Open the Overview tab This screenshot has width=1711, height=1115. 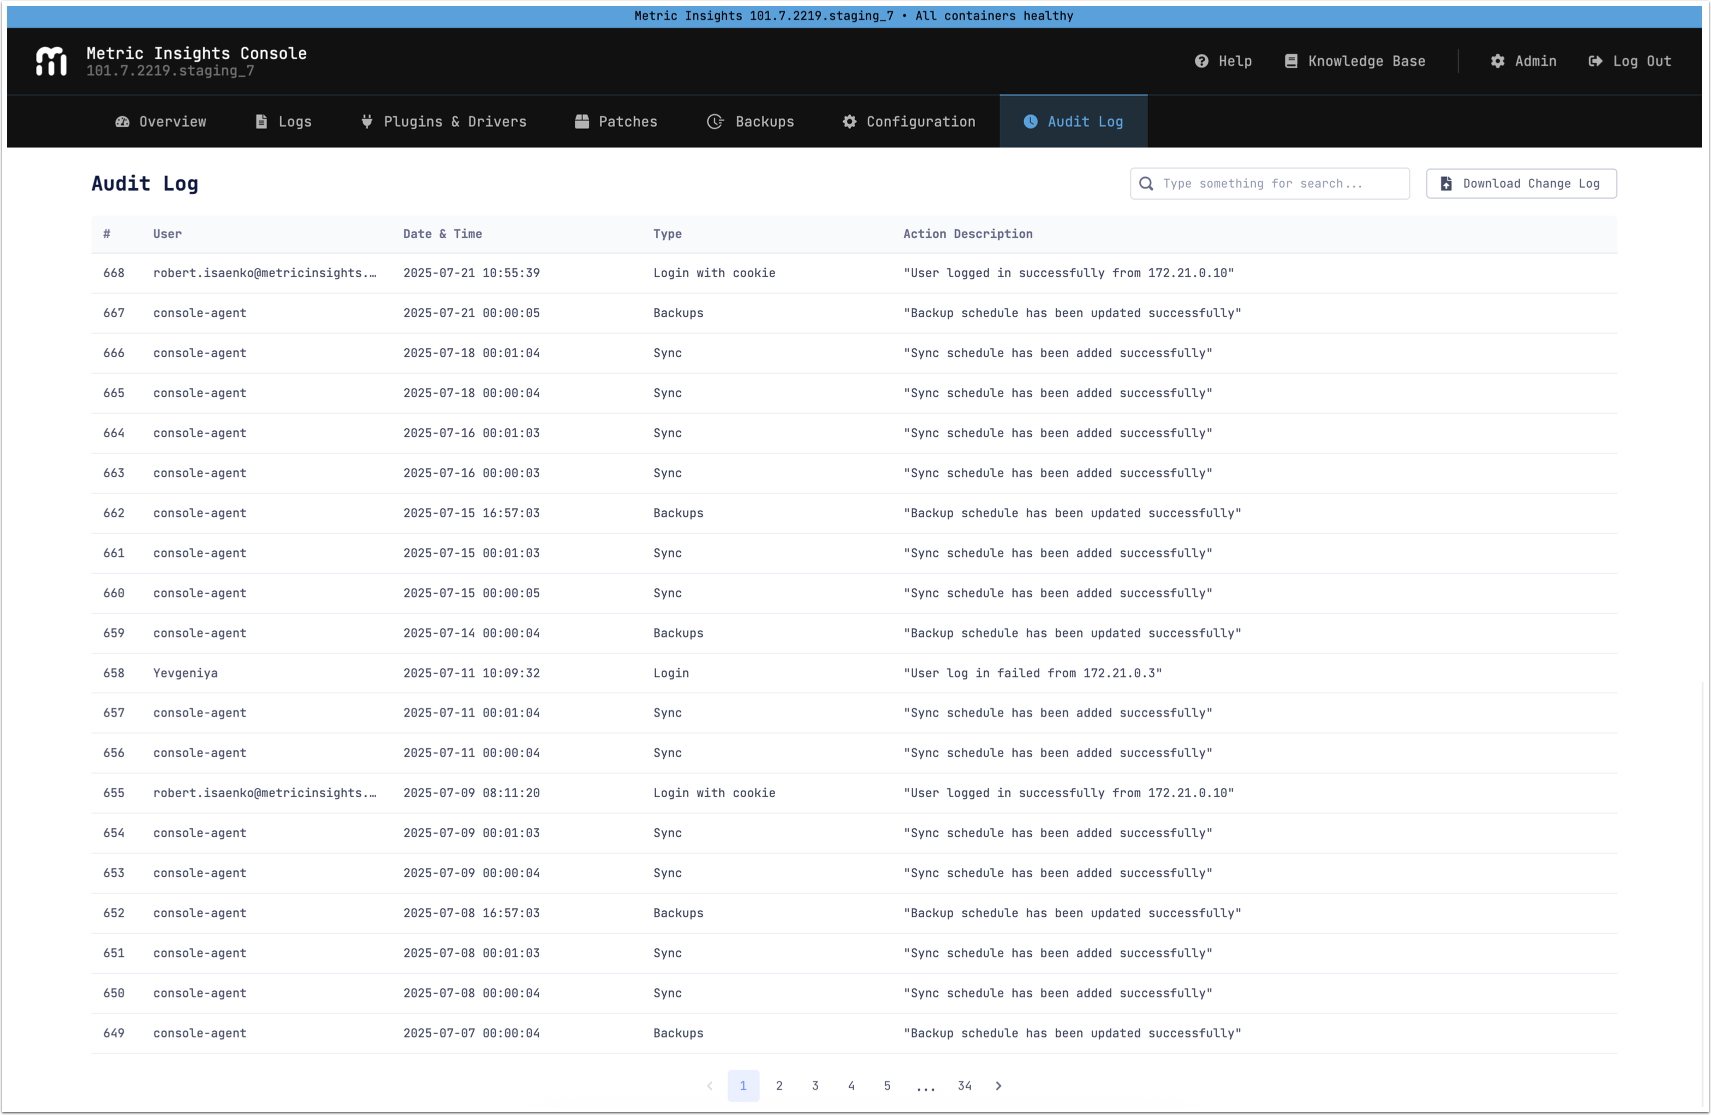(161, 122)
